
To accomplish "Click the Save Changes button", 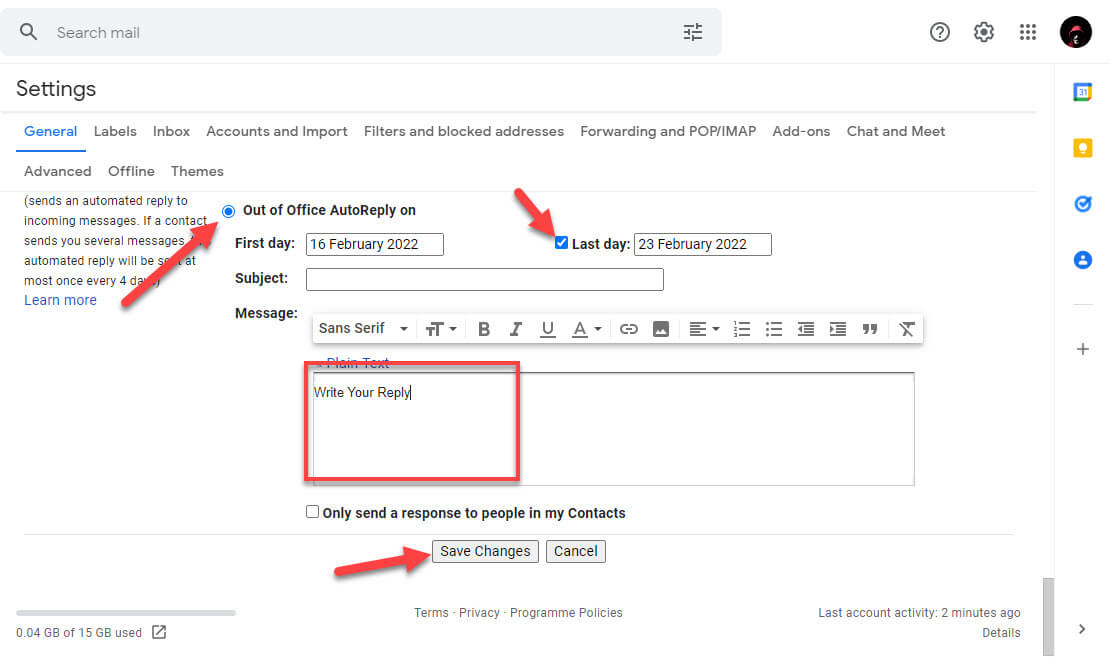I will 485,551.
